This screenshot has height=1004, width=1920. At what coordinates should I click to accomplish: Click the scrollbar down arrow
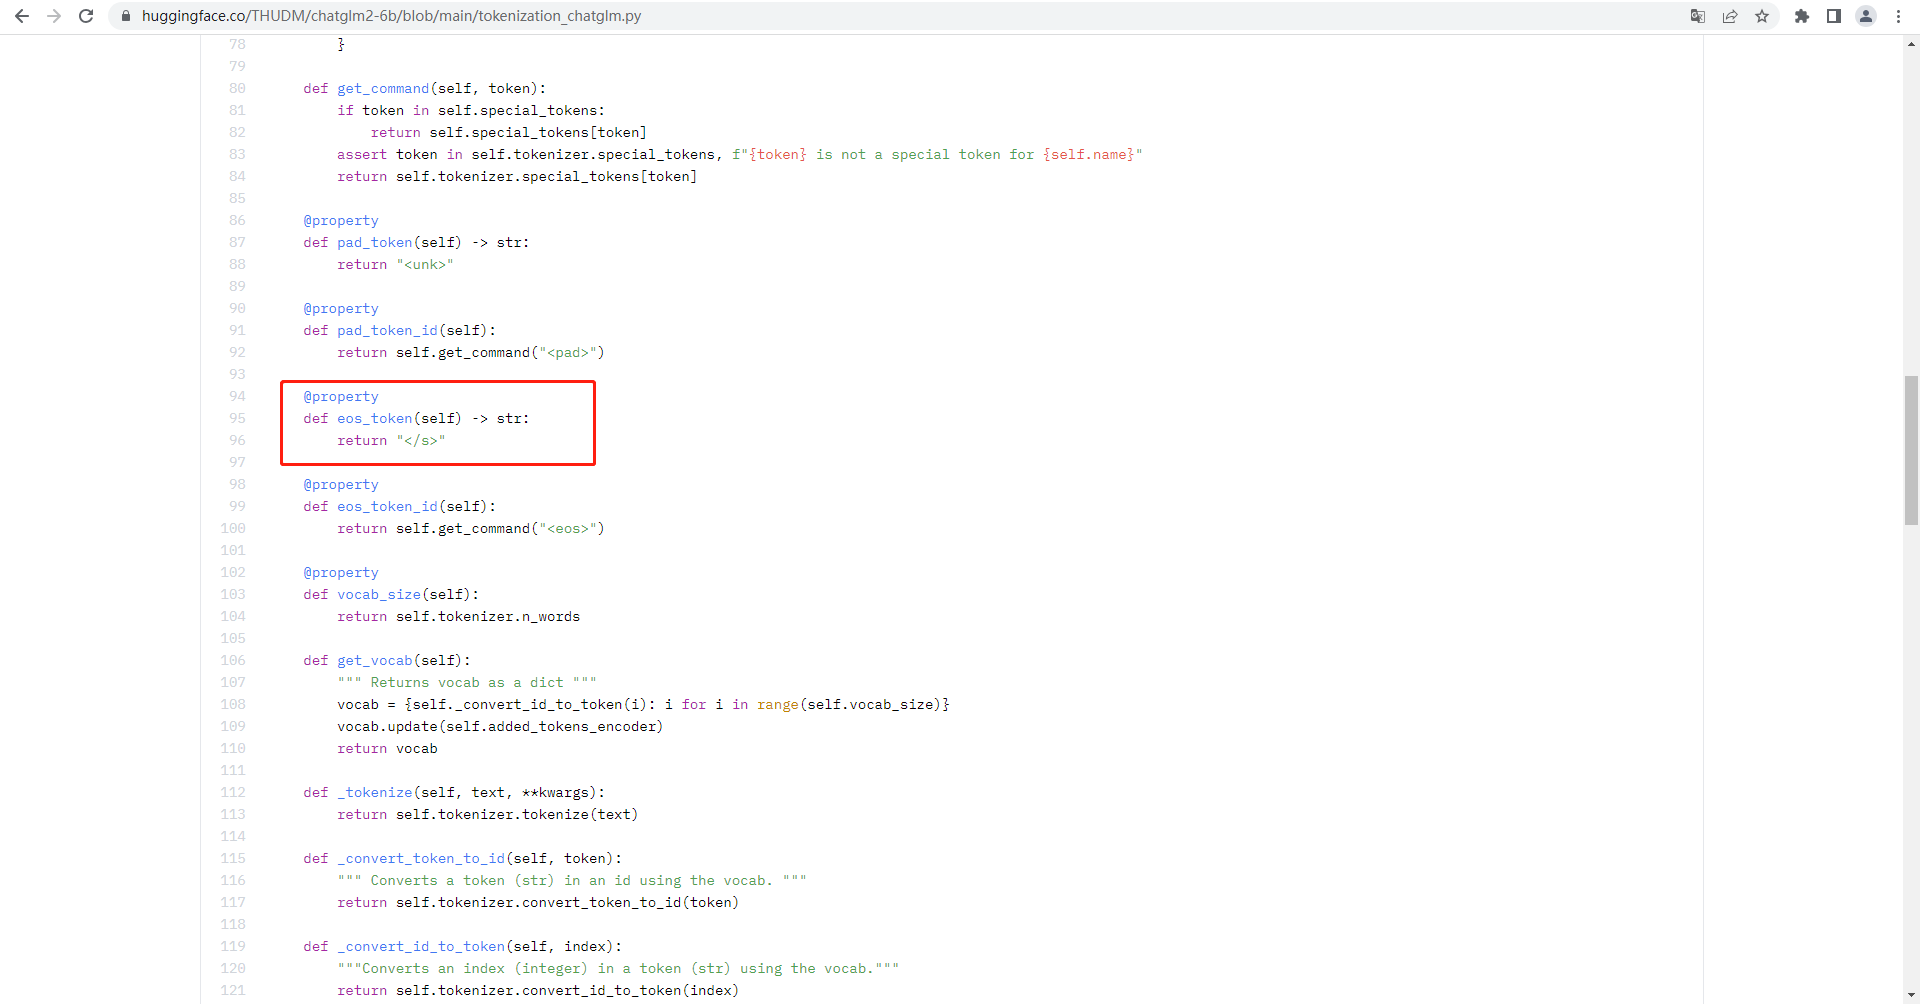point(1910,995)
